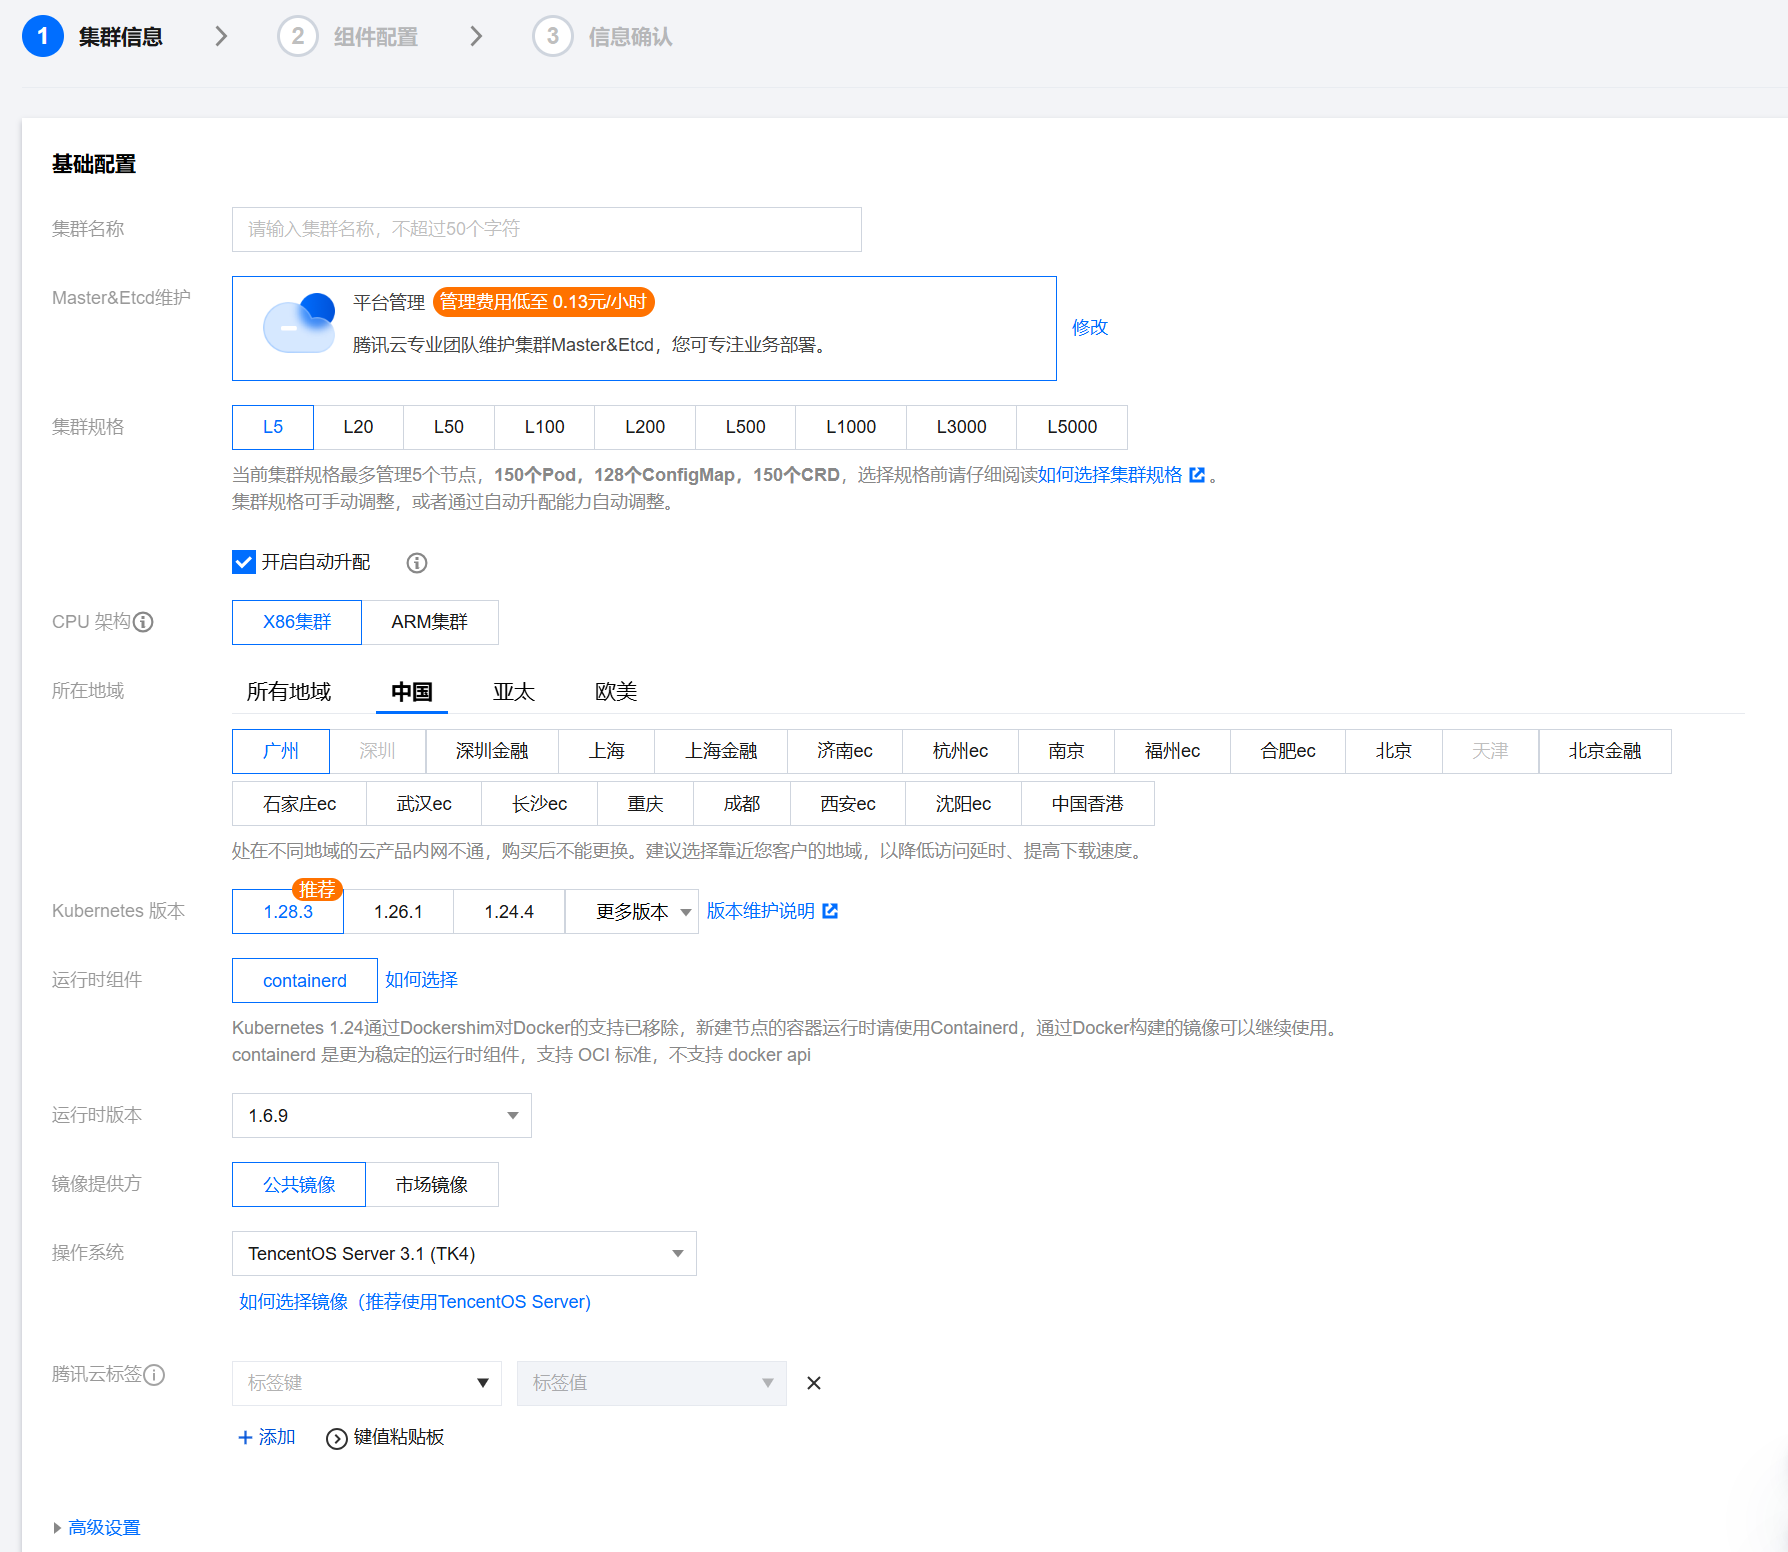Open the 运行时版本 1.6.9 dropdown
Viewport: 1788px width, 1552px height.
(382, 1116)
